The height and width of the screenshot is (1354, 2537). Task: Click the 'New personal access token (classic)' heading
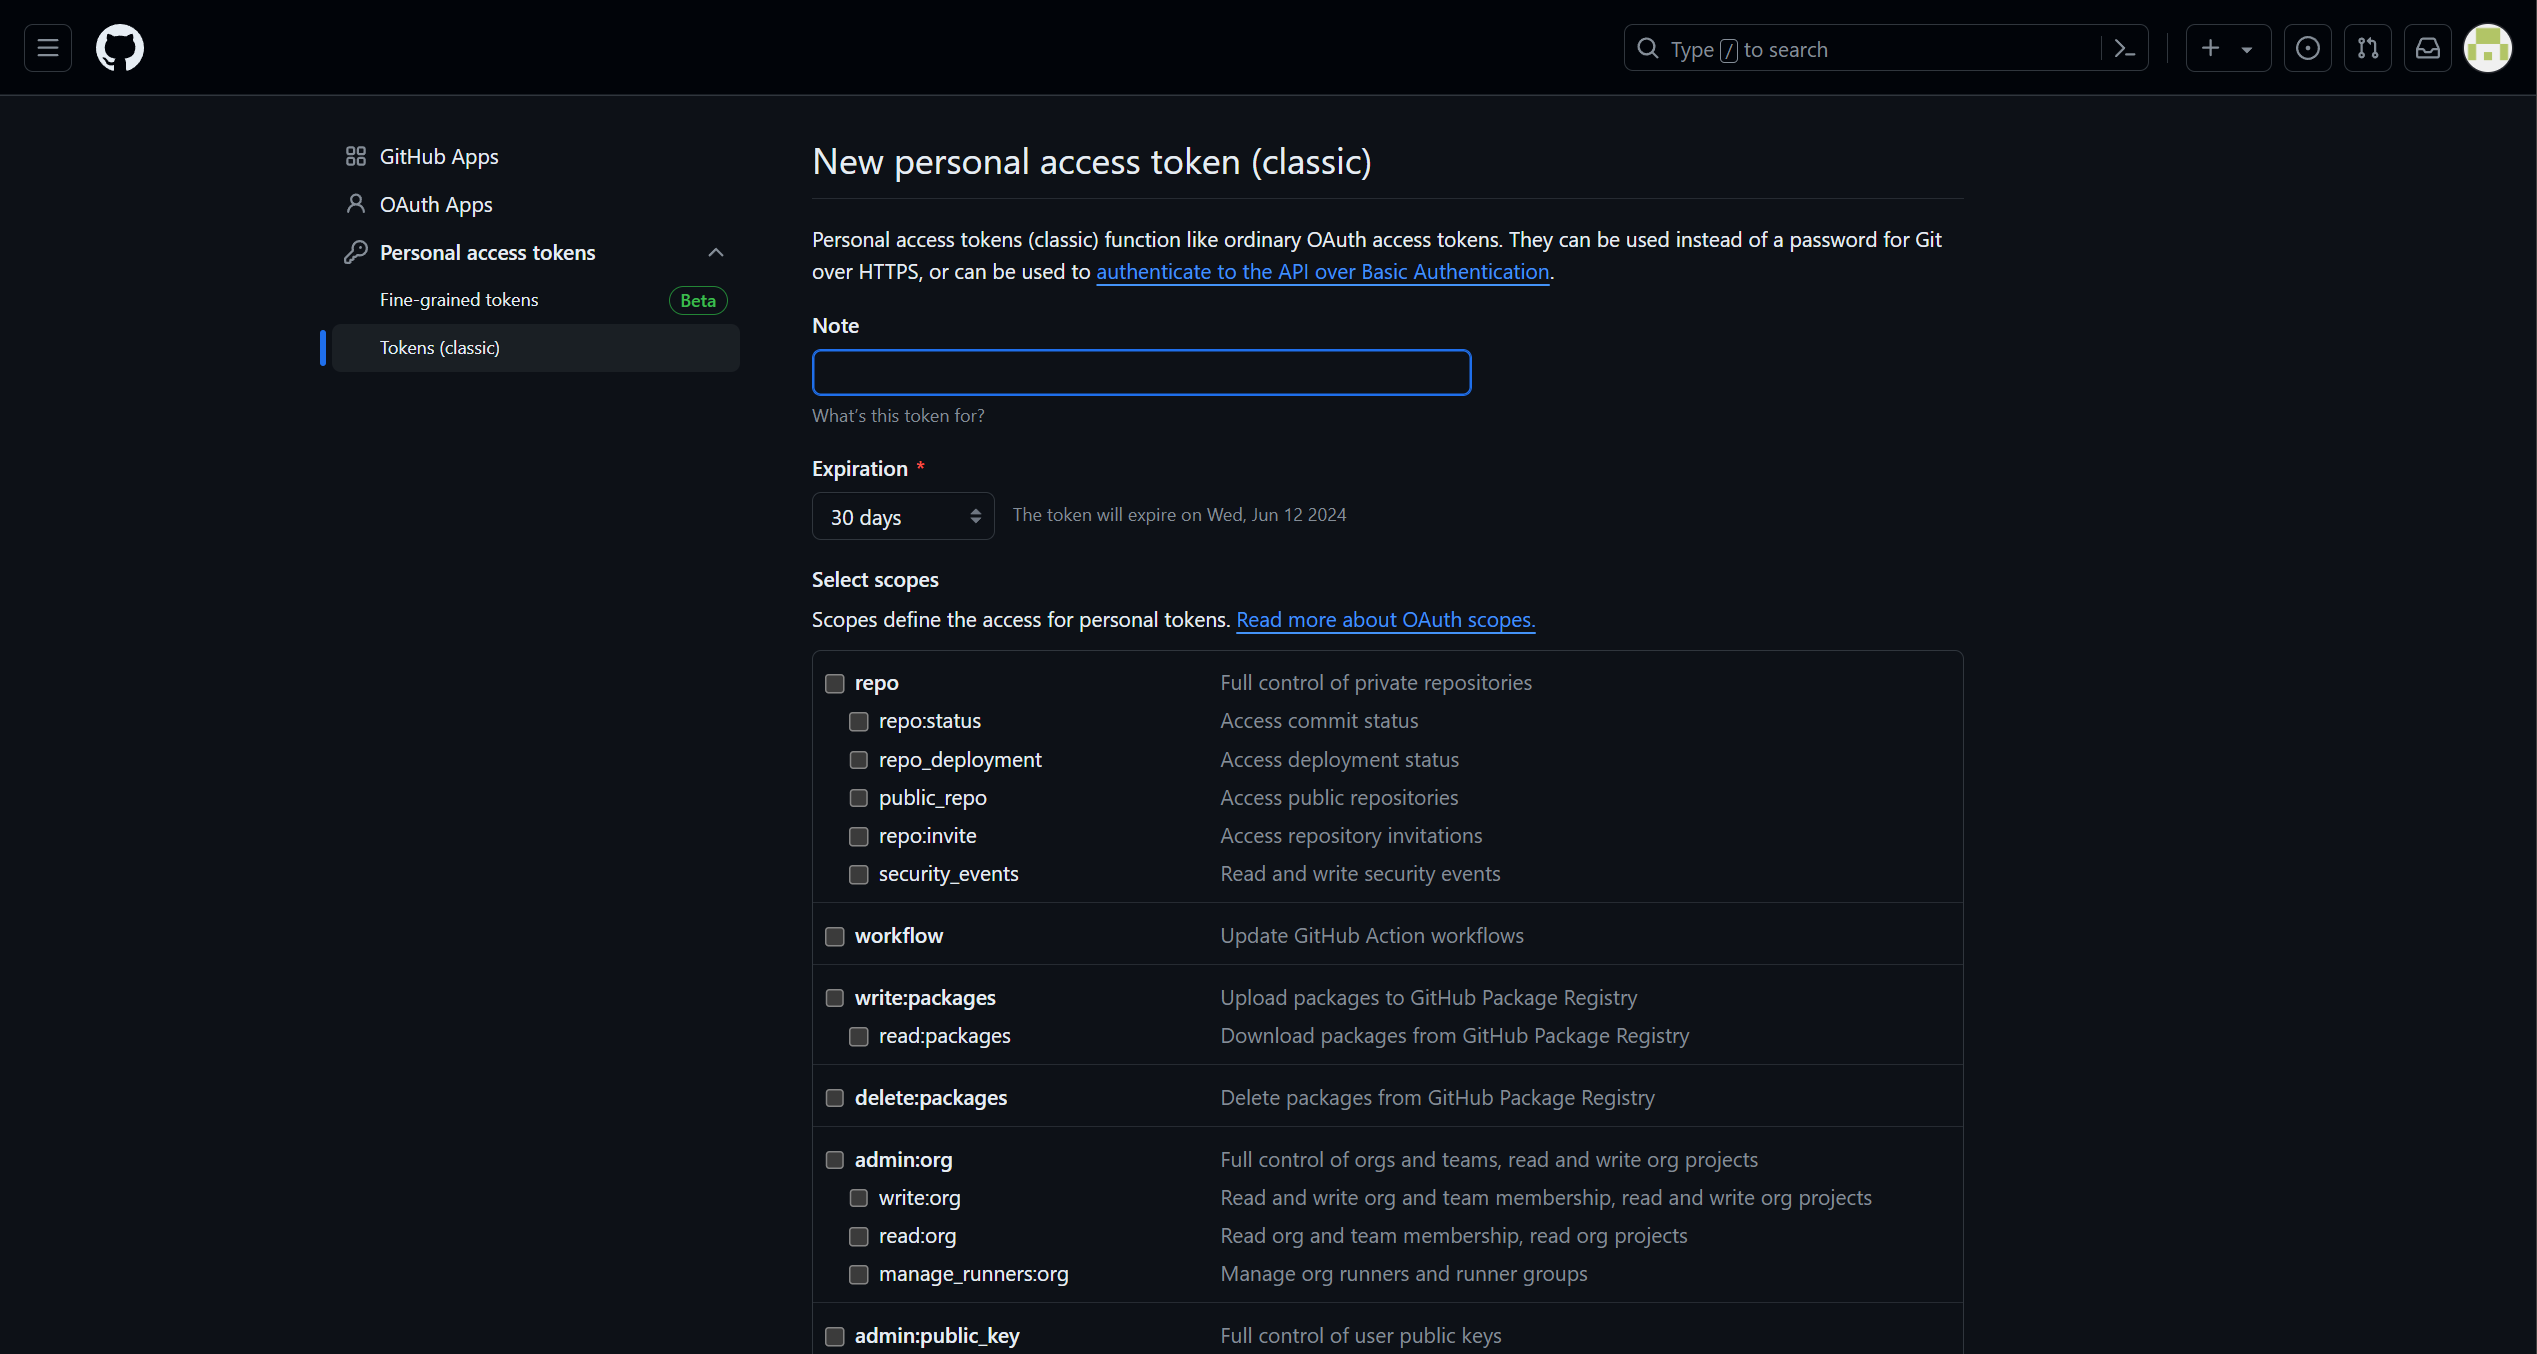pos(1092,162)
